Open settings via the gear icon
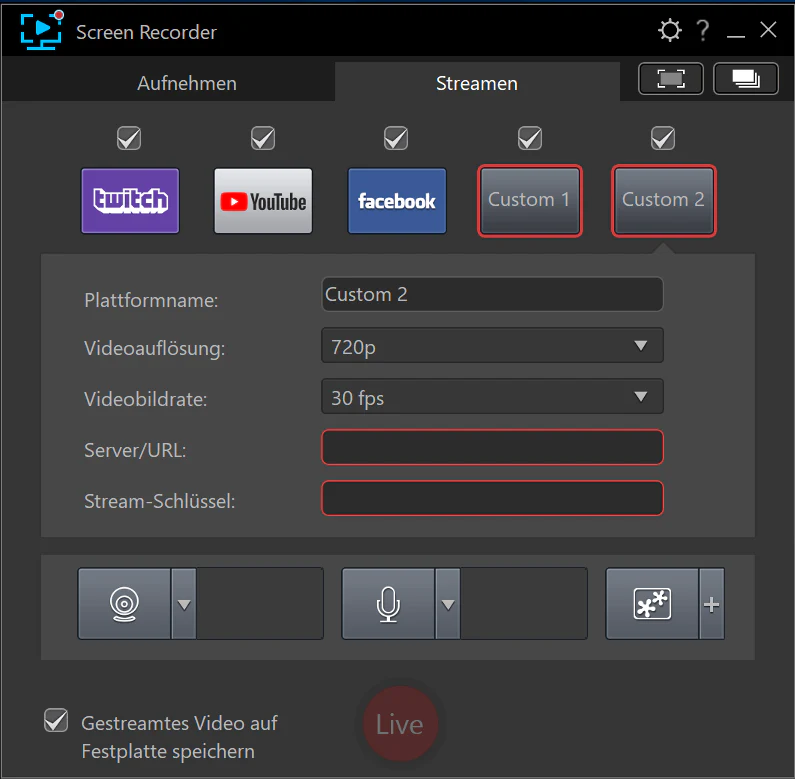The image size is (795, 779). (670, 30)
